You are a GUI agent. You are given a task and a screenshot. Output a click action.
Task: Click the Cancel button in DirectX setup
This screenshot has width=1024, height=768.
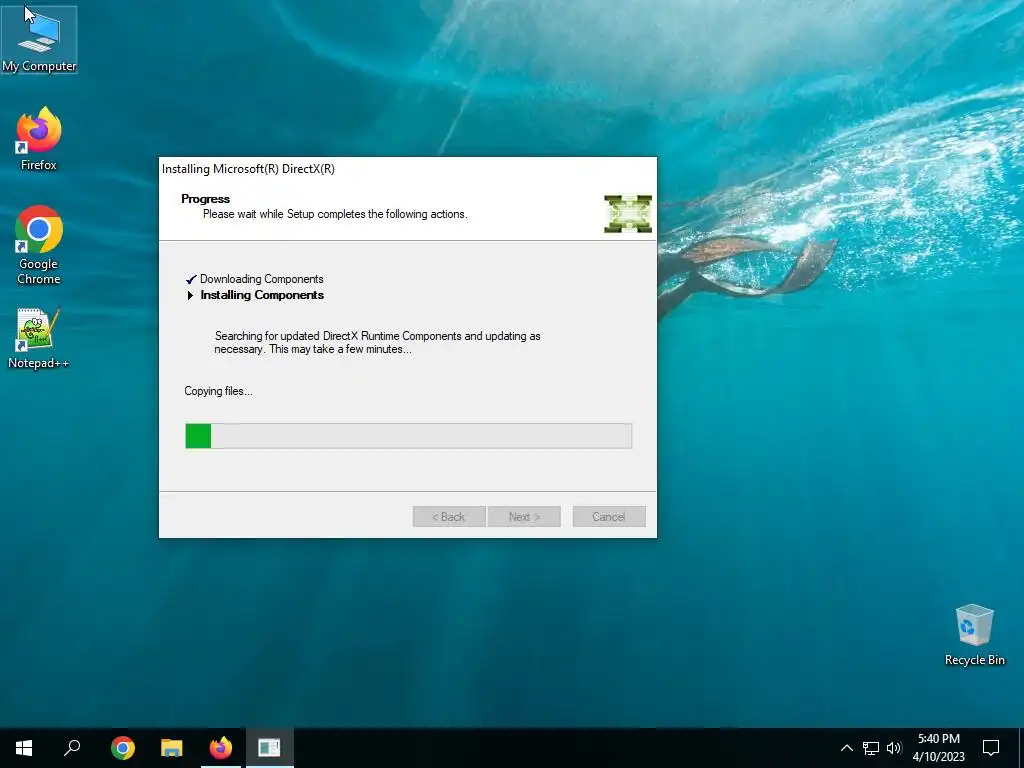[x=609, y=517]
